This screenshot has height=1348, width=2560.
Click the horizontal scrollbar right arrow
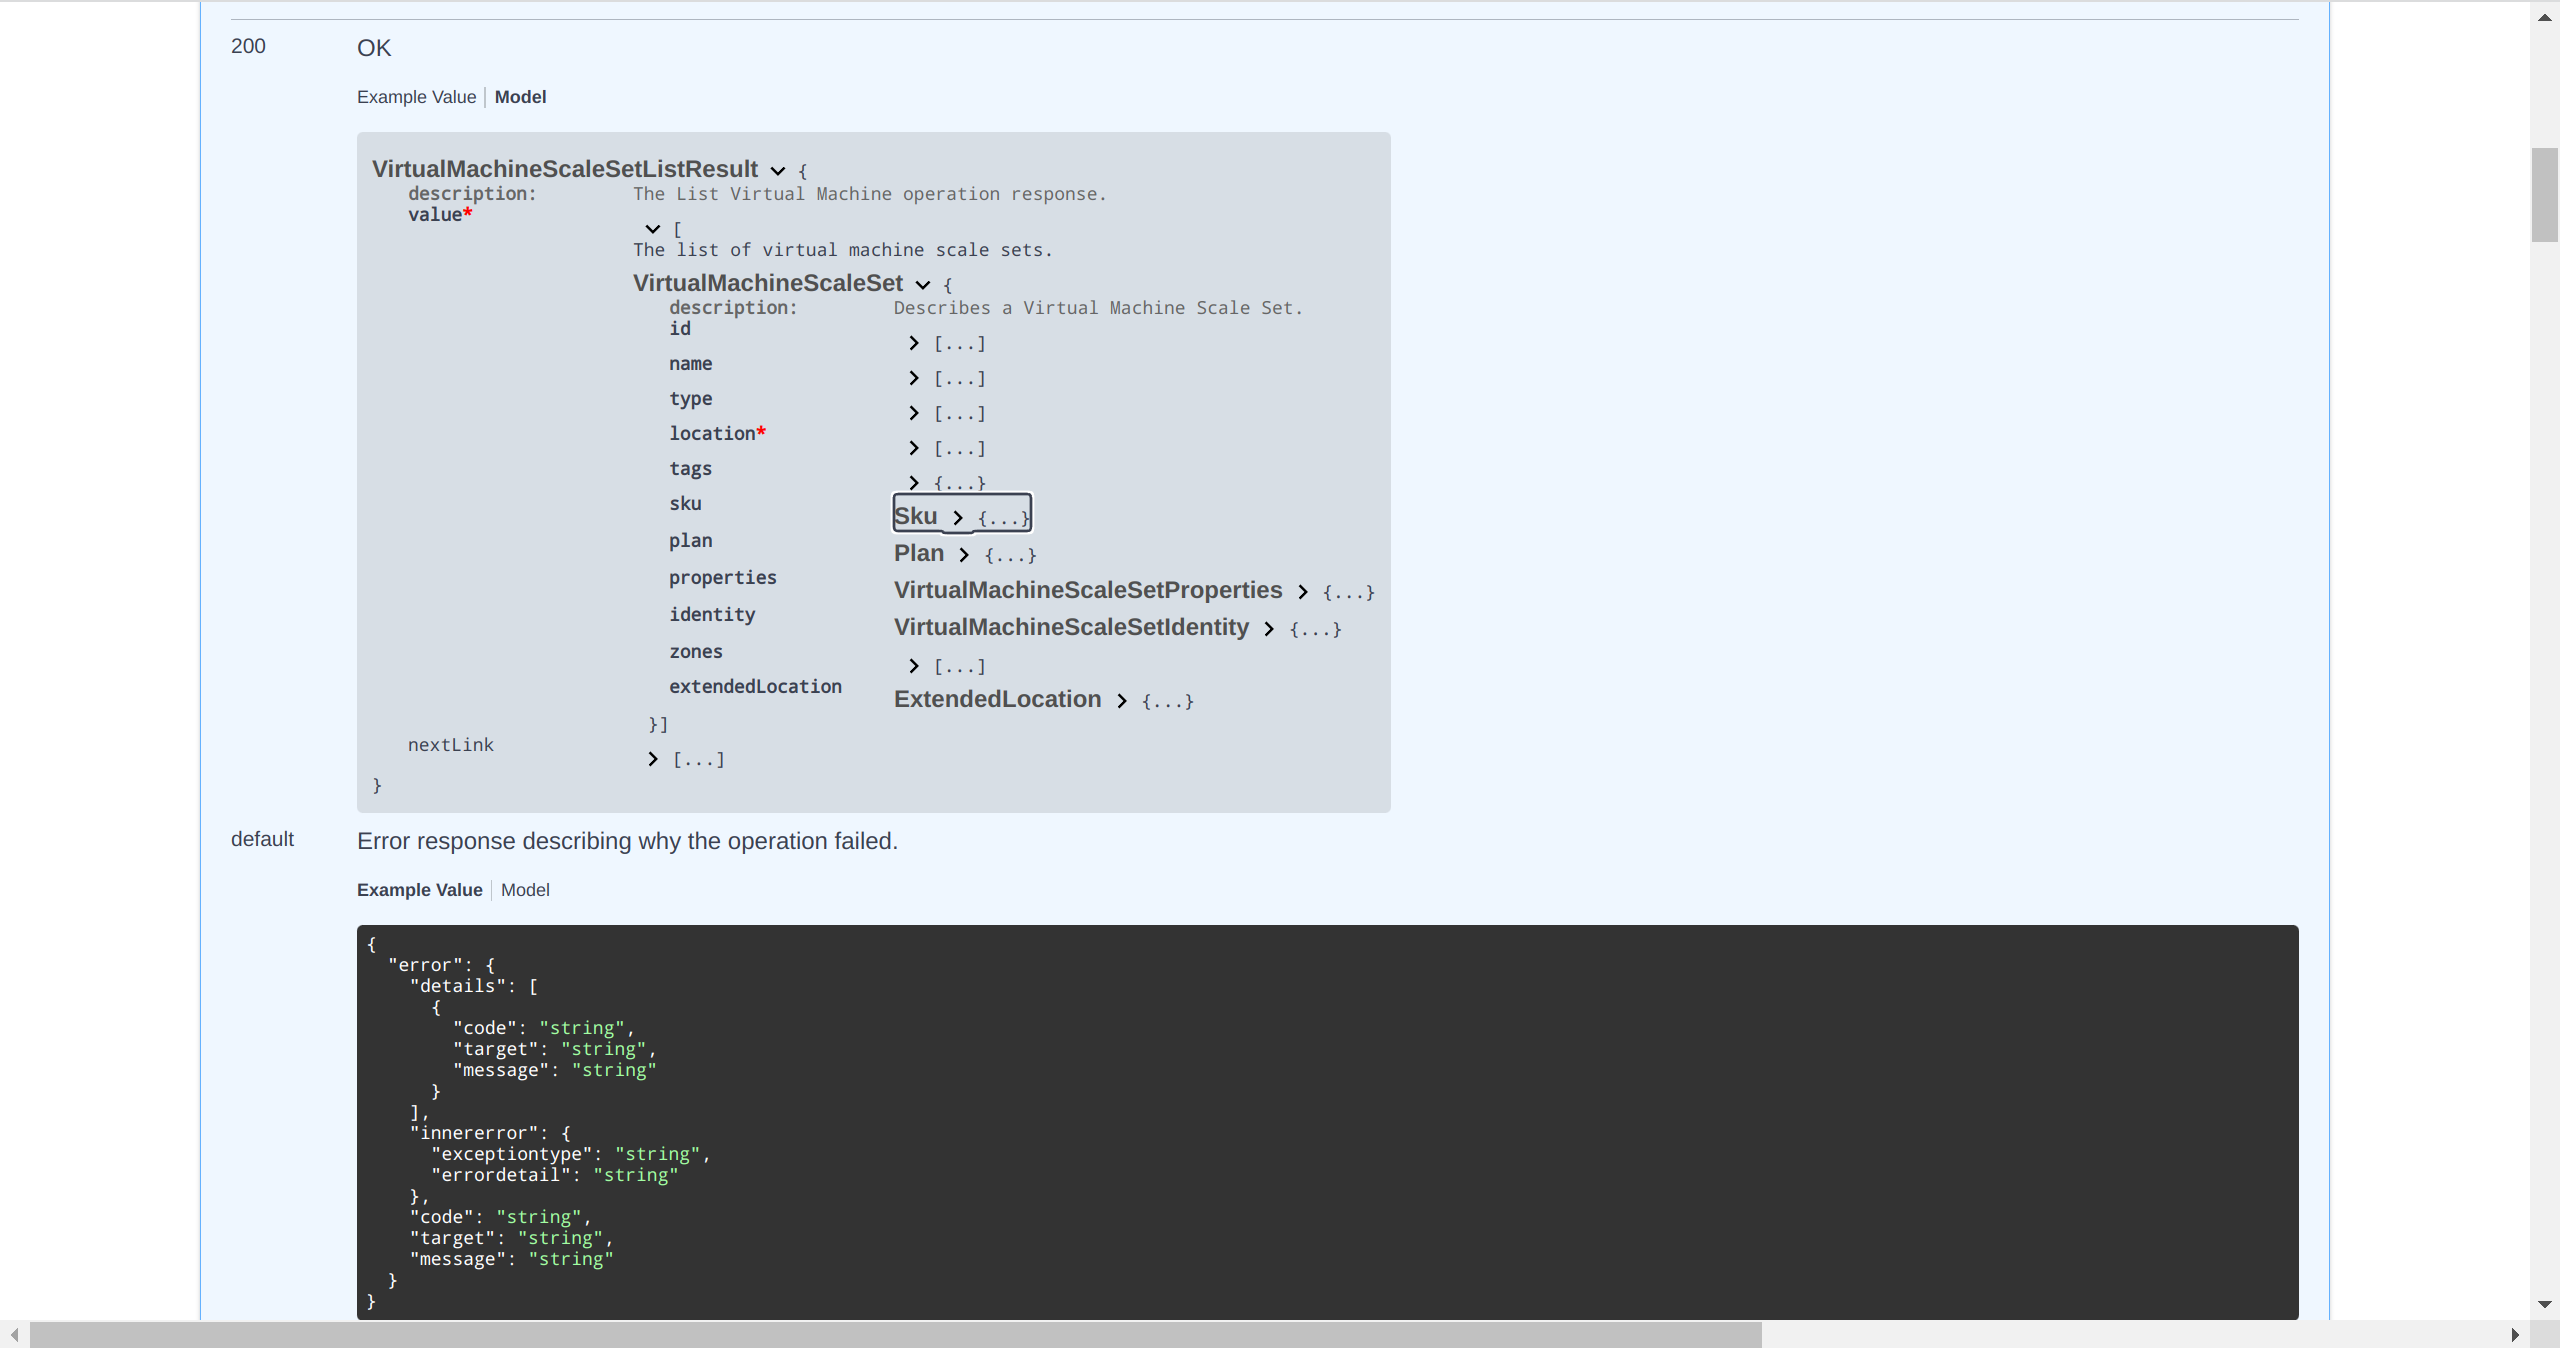pyautogui.click(x=2515, y=1335)
